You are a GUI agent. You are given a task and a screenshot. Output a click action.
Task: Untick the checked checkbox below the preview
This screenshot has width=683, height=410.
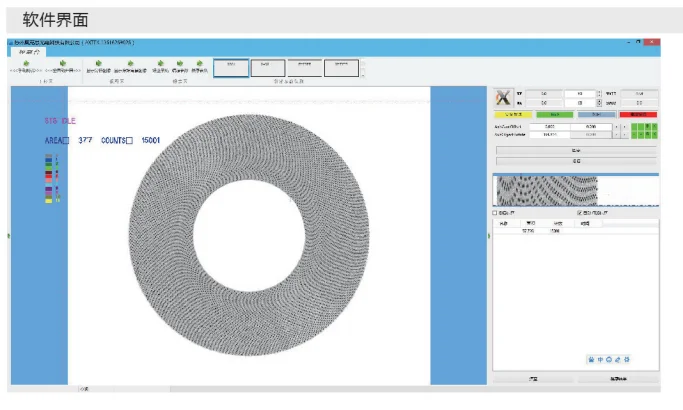pyautogui.click(x=580, y=213)
